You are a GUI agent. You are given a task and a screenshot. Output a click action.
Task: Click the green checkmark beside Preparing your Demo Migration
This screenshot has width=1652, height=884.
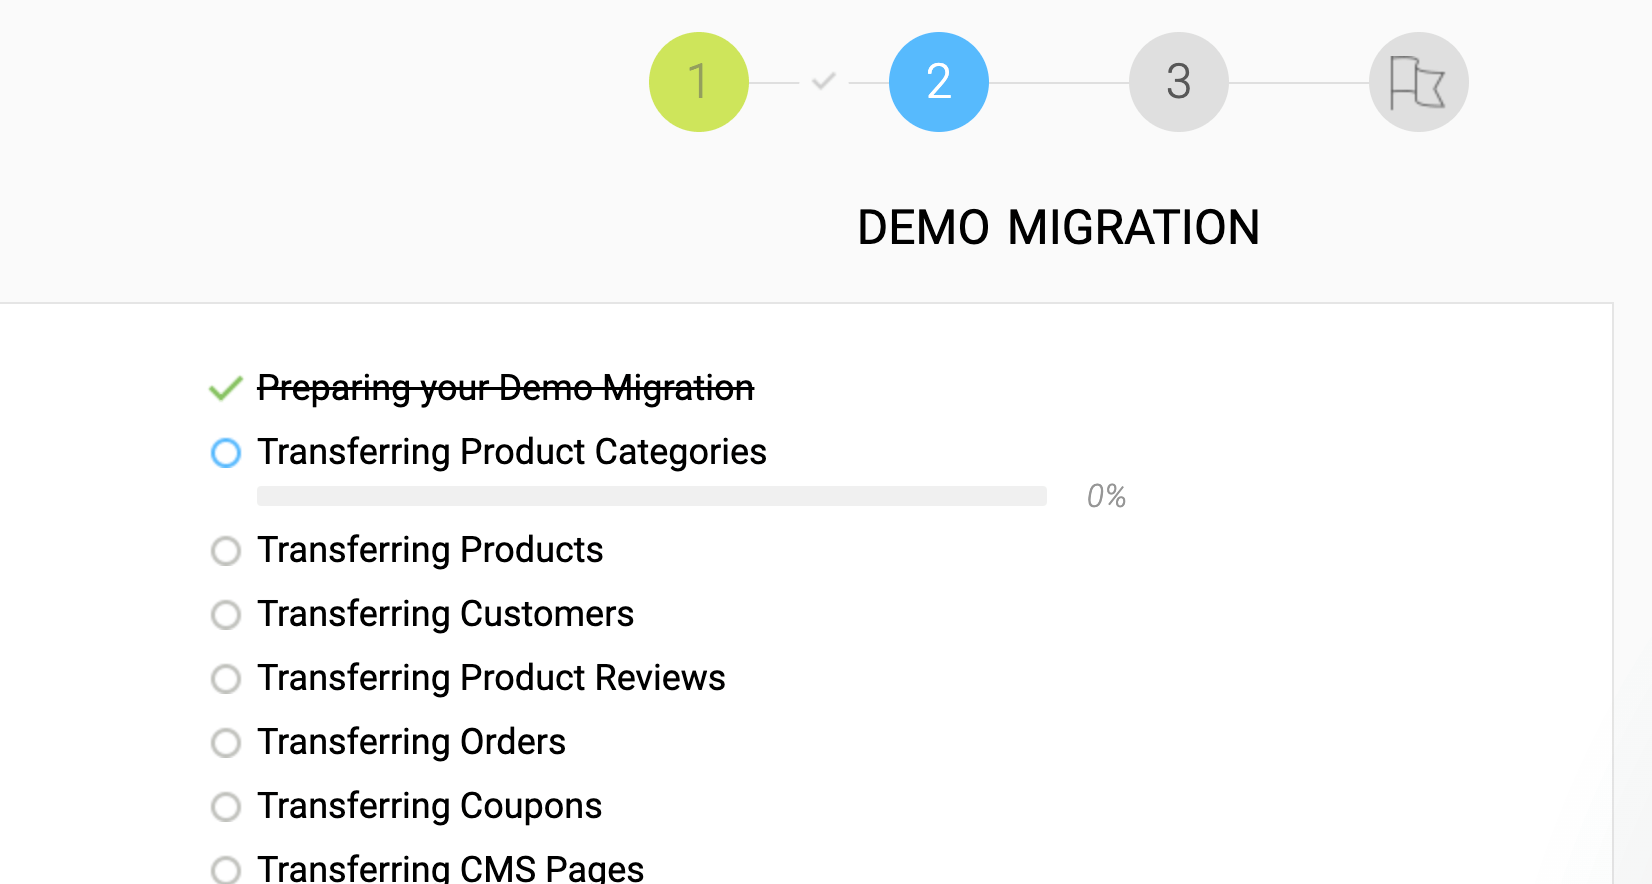[226, 388]
